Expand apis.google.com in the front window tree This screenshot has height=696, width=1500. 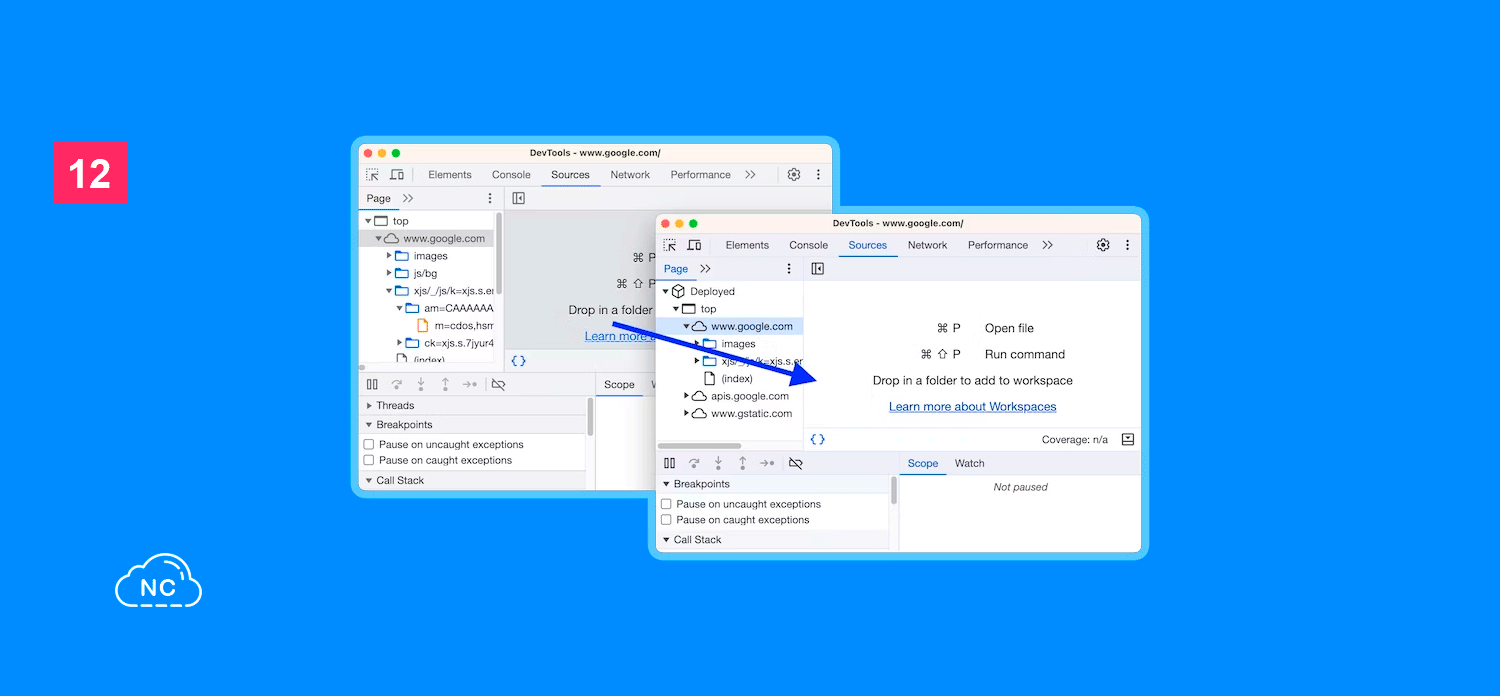pyautogui.click(x=687, y=396)
